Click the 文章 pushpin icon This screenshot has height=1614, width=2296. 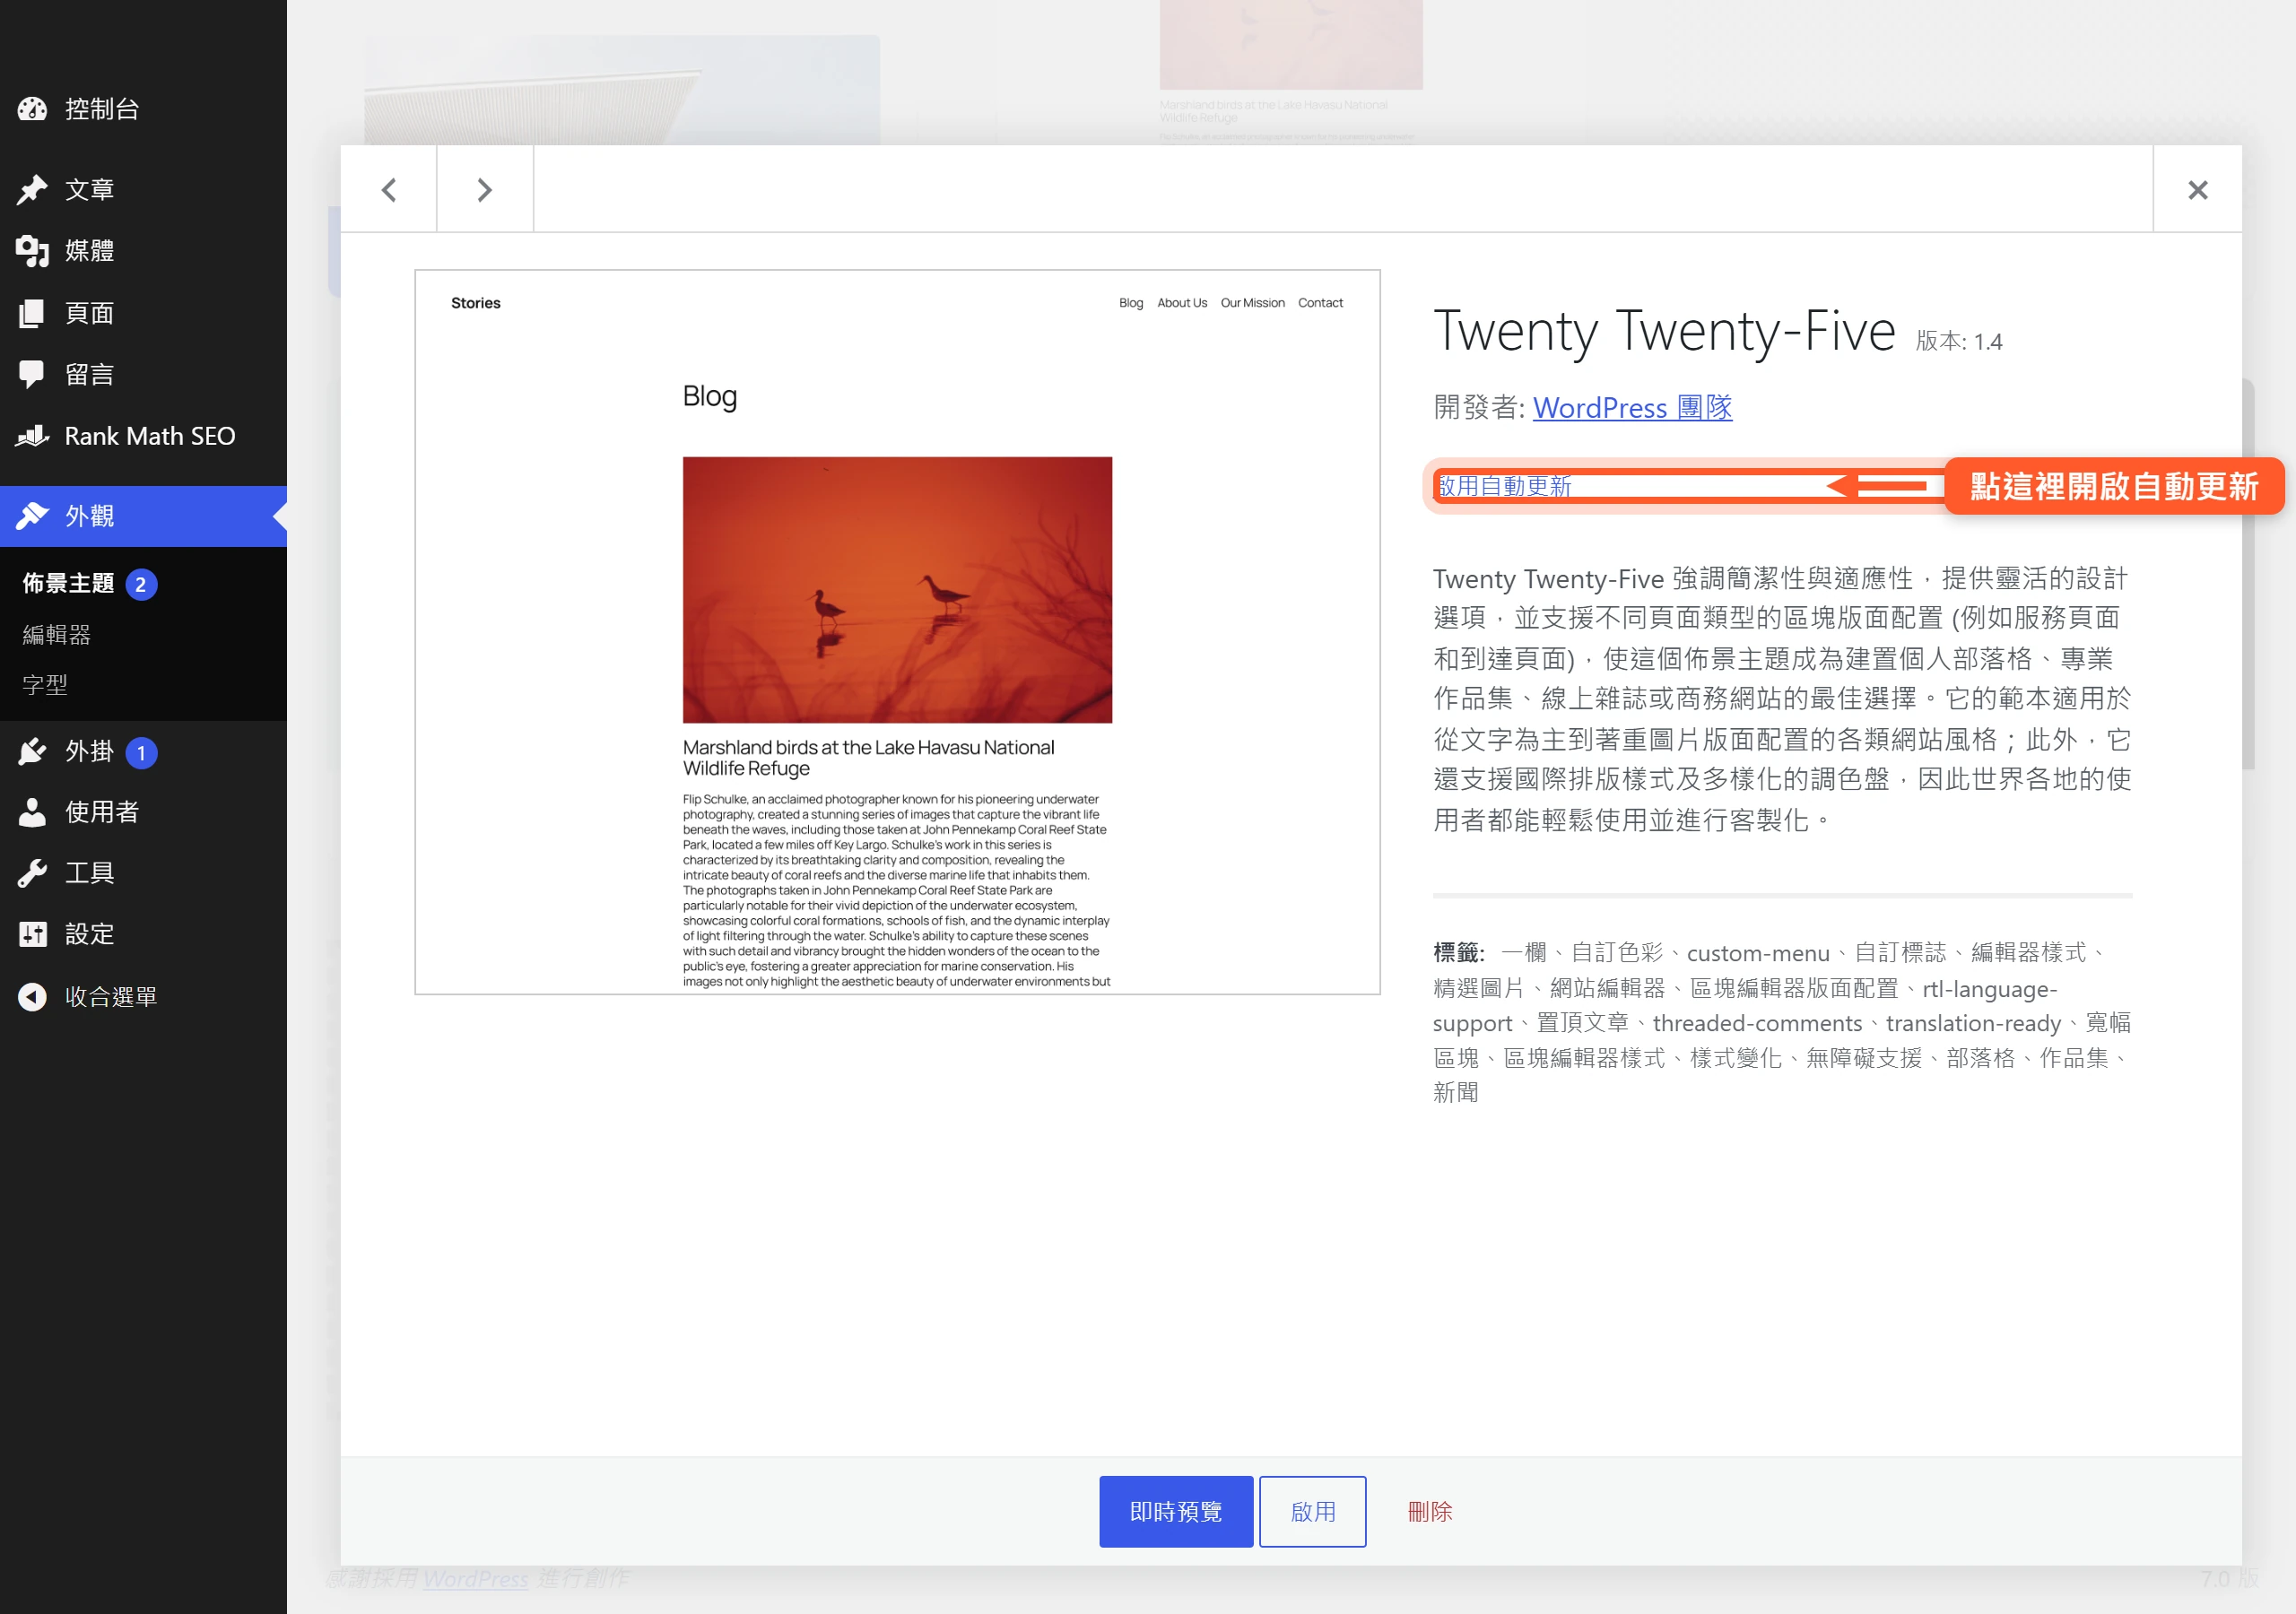32,189
